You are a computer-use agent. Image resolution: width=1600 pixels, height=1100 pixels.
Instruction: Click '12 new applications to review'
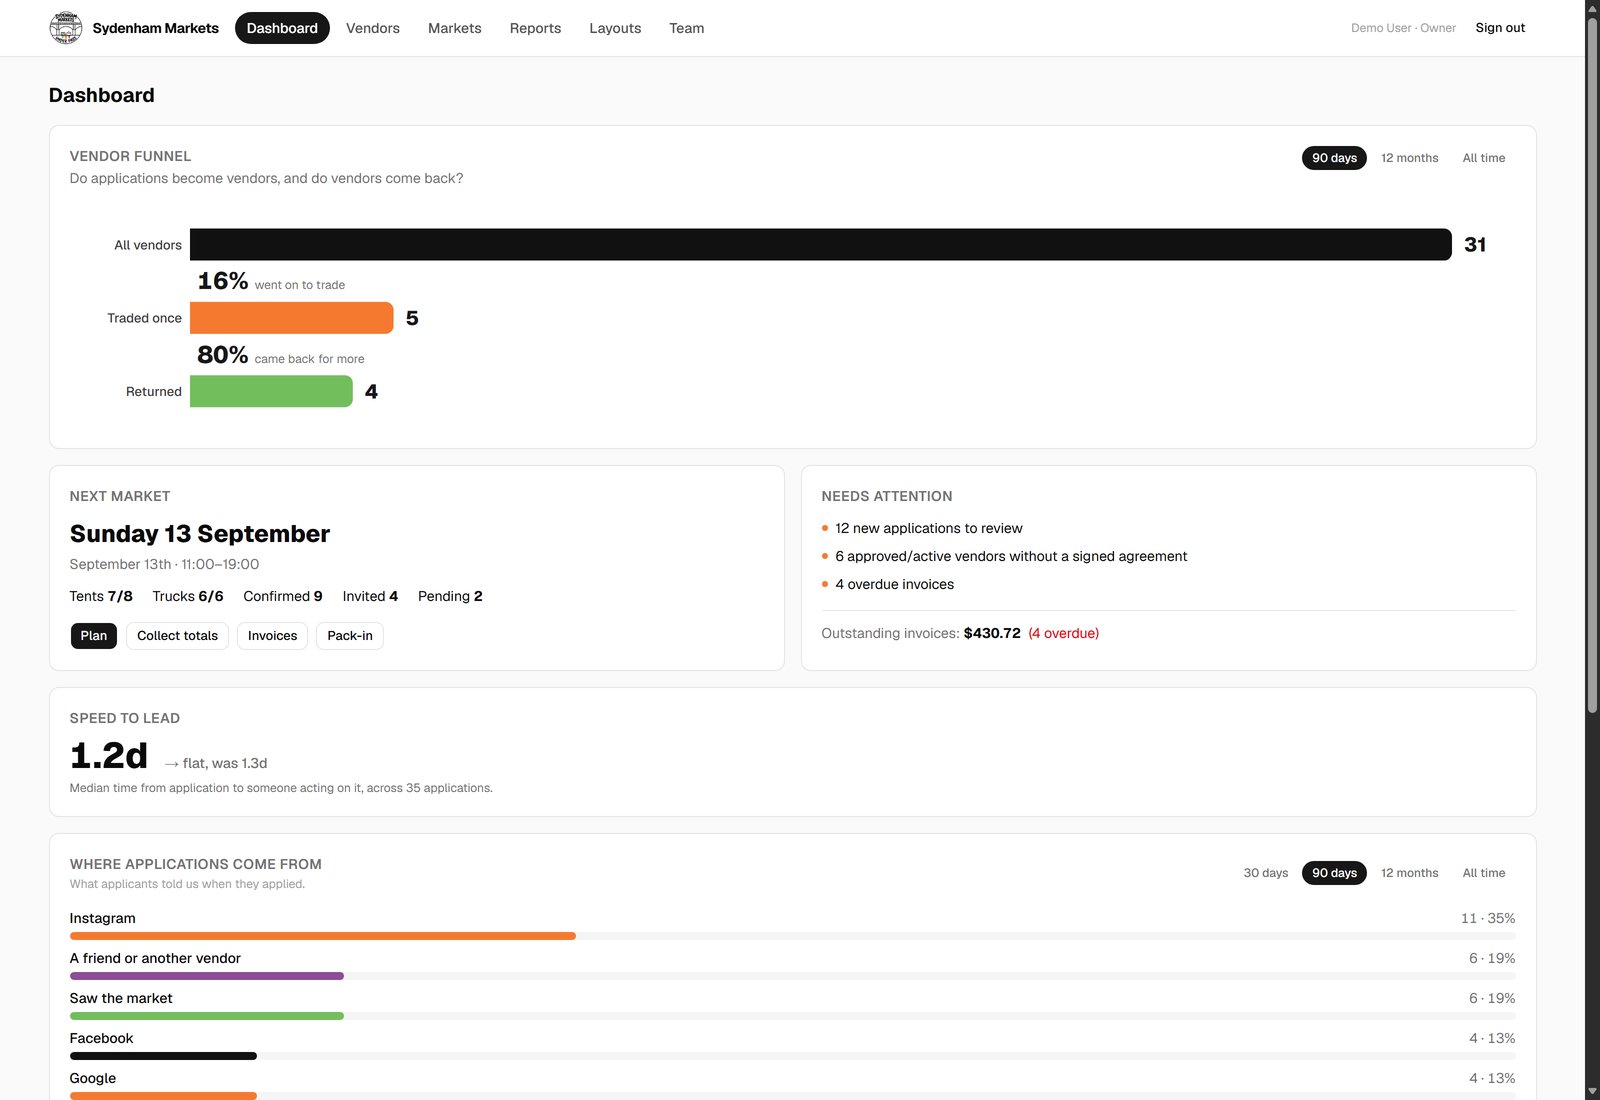click(929, 528)
